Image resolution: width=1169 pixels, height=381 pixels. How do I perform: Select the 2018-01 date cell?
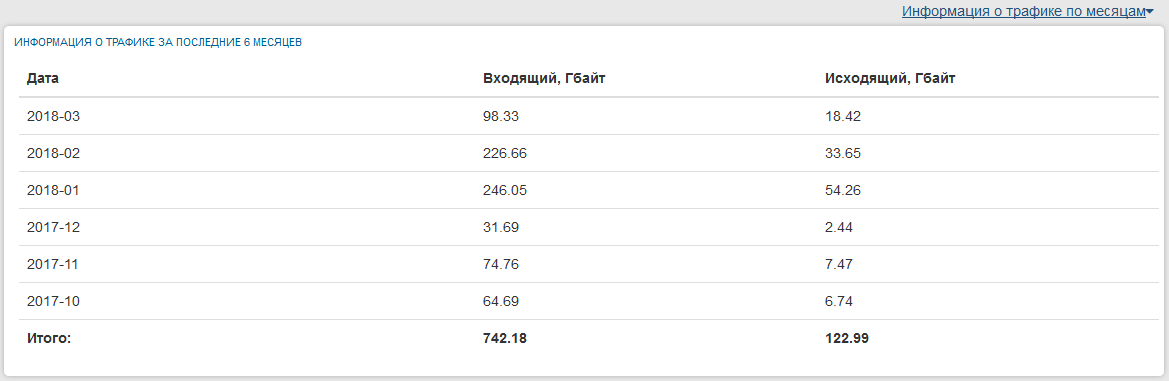click(53, 190)
